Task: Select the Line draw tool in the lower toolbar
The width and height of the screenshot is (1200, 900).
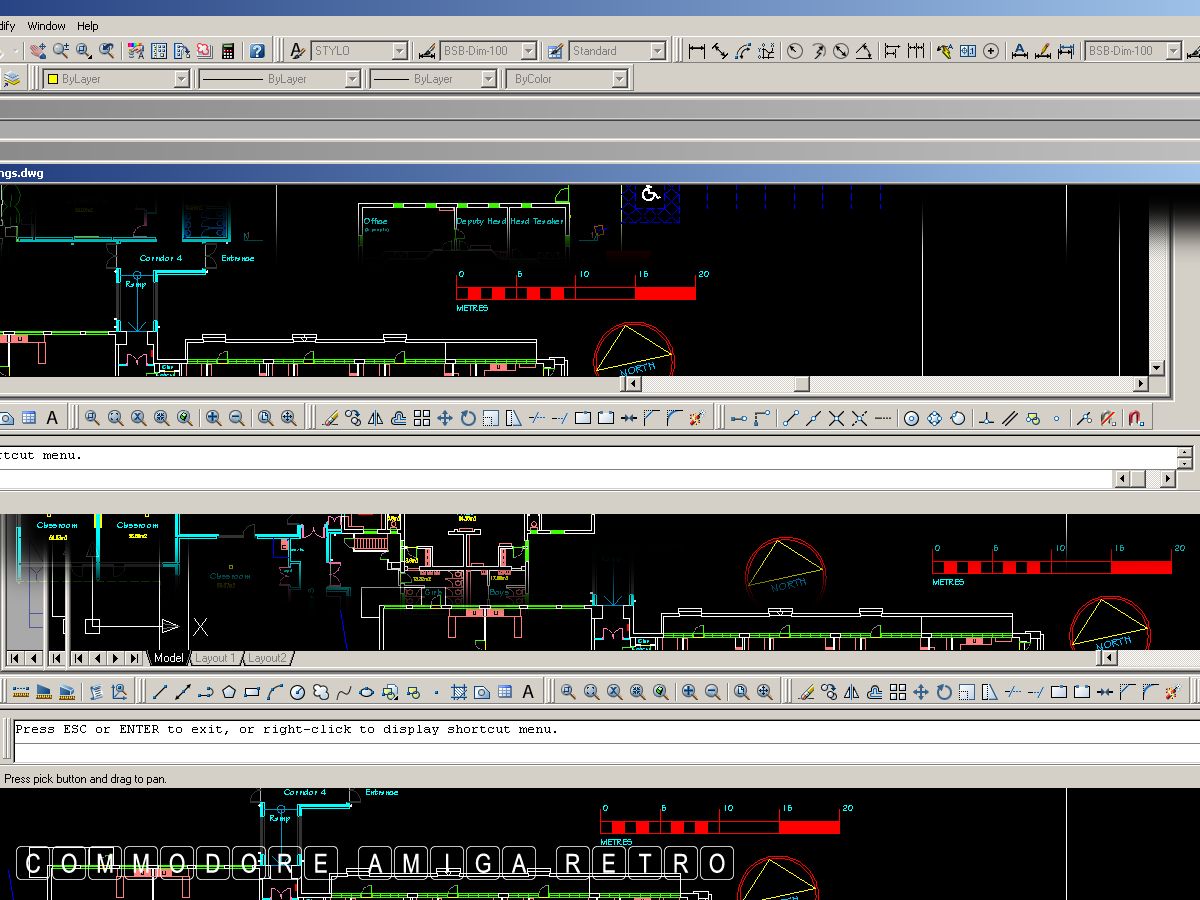Action: [160, 692]
